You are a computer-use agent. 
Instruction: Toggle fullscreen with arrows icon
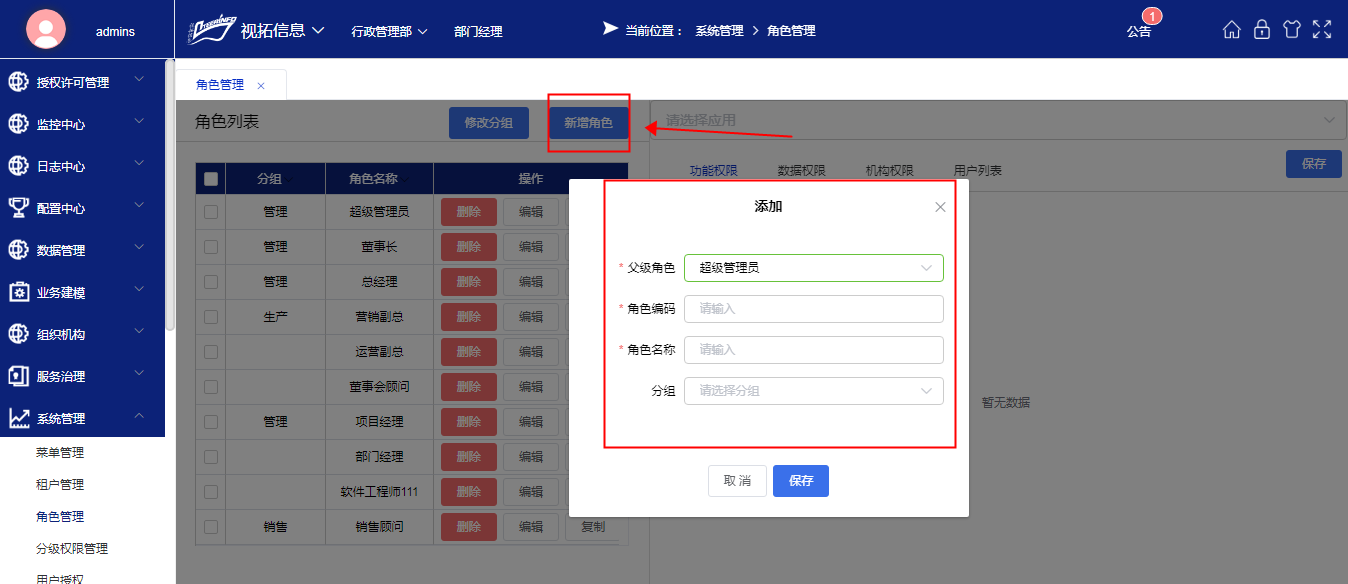tap(1322, 30)
